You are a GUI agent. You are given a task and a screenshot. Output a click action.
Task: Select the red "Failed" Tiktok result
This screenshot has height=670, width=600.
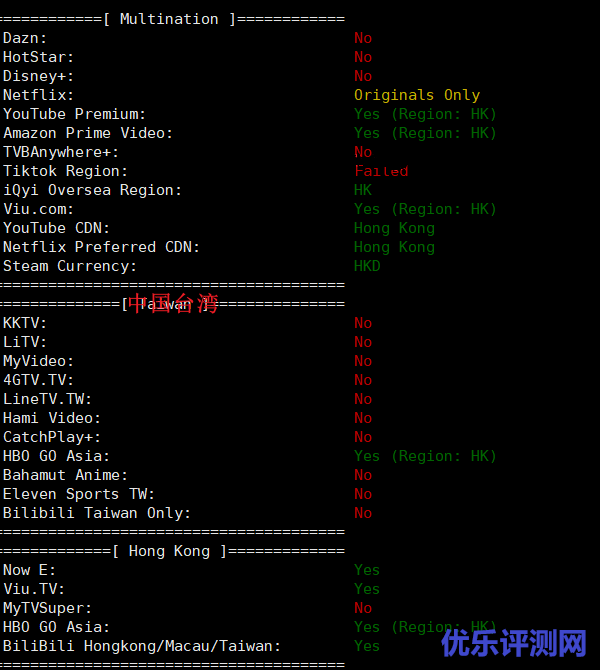[381, 171]
